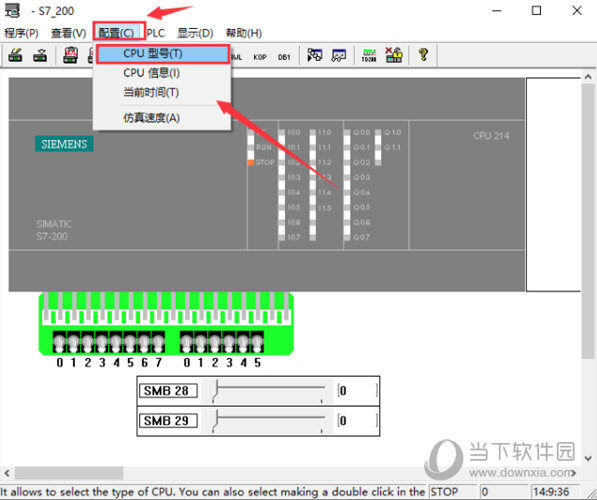
Task: Click the I1.5 input LED
Action: coord(313,208)
